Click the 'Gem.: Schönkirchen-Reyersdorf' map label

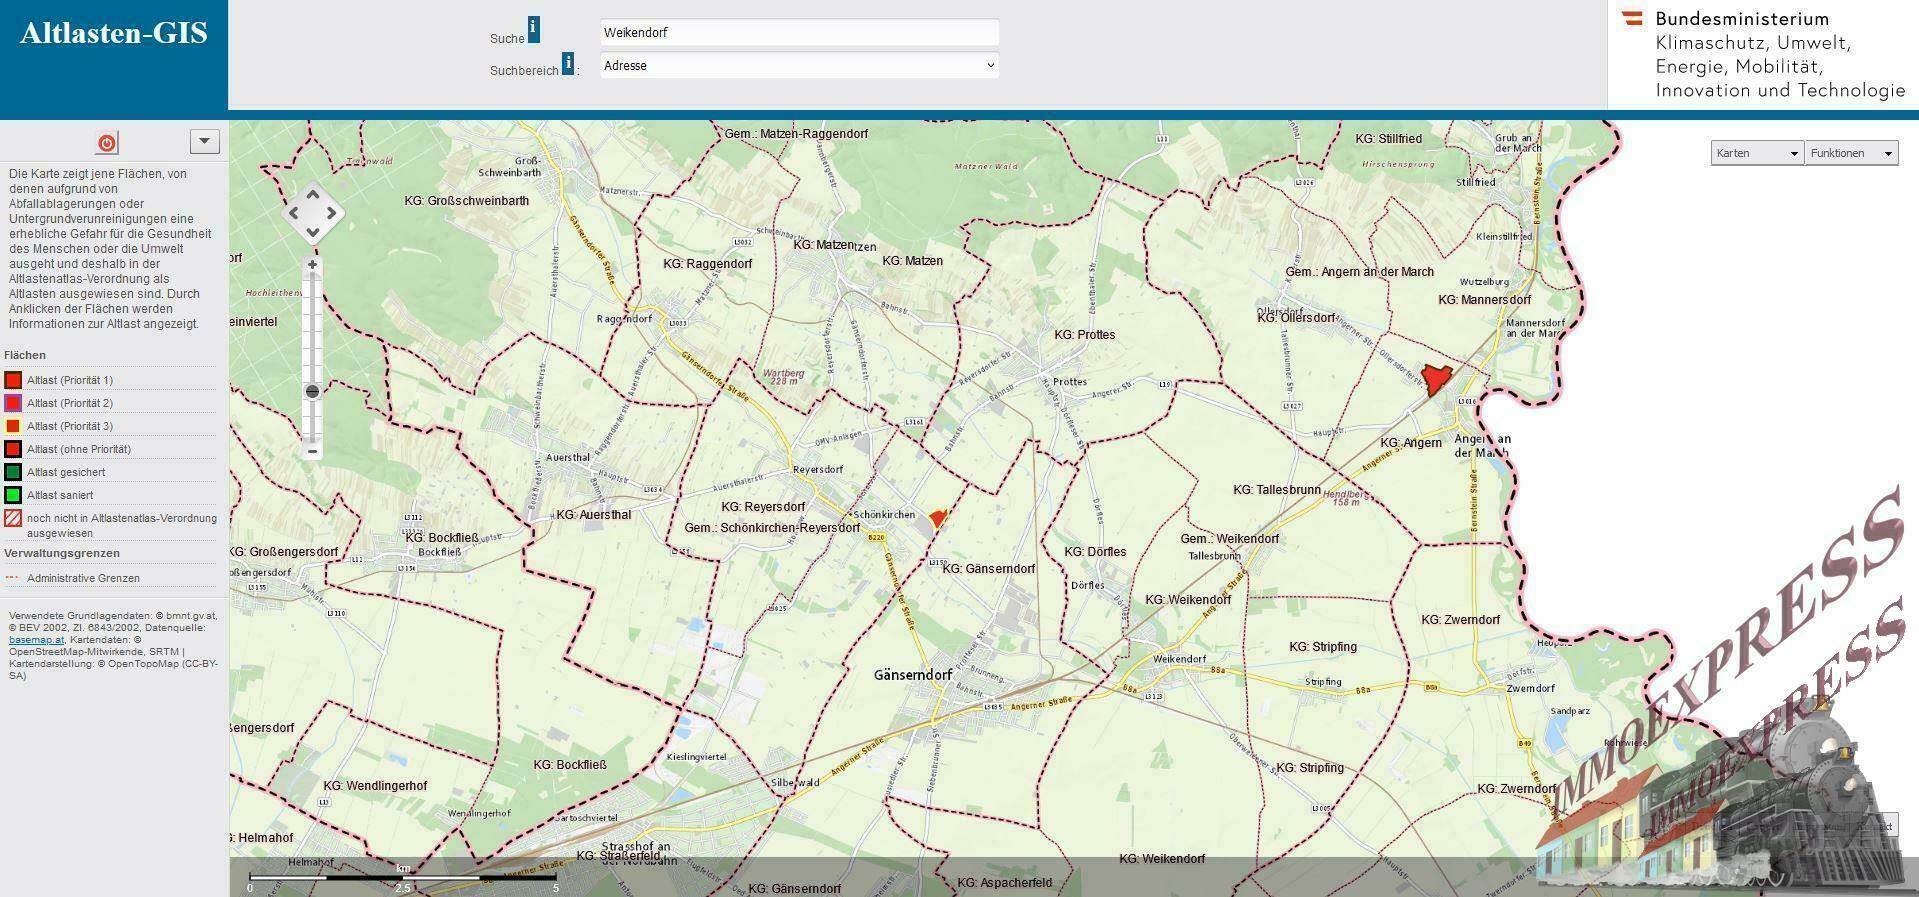772,528
